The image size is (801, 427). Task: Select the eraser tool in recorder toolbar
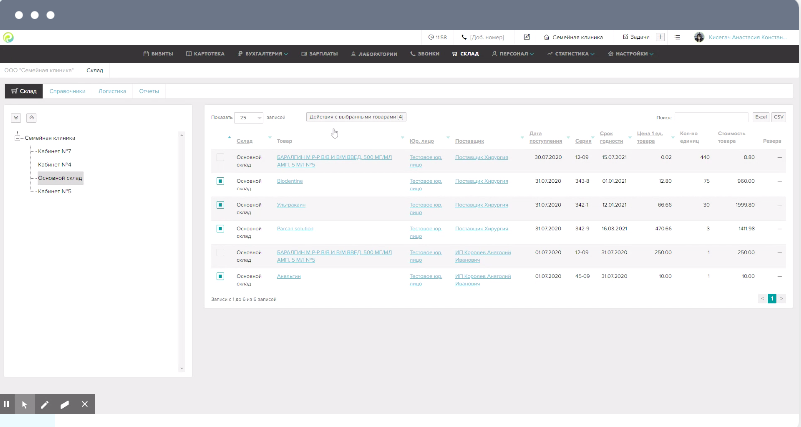point(64,404)
